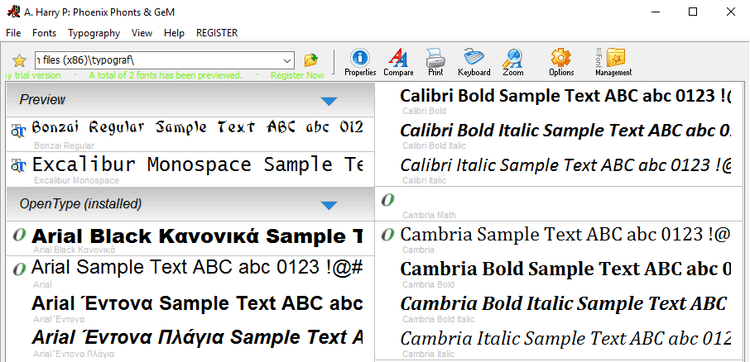Collapse the Preview section
The height and width of the screenshot is (362, 750).
329,101
